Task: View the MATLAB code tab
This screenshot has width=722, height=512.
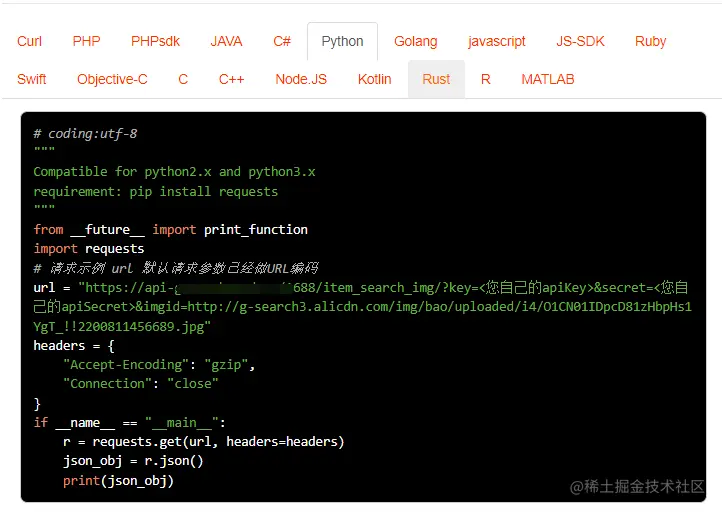Action: (547, 79)
